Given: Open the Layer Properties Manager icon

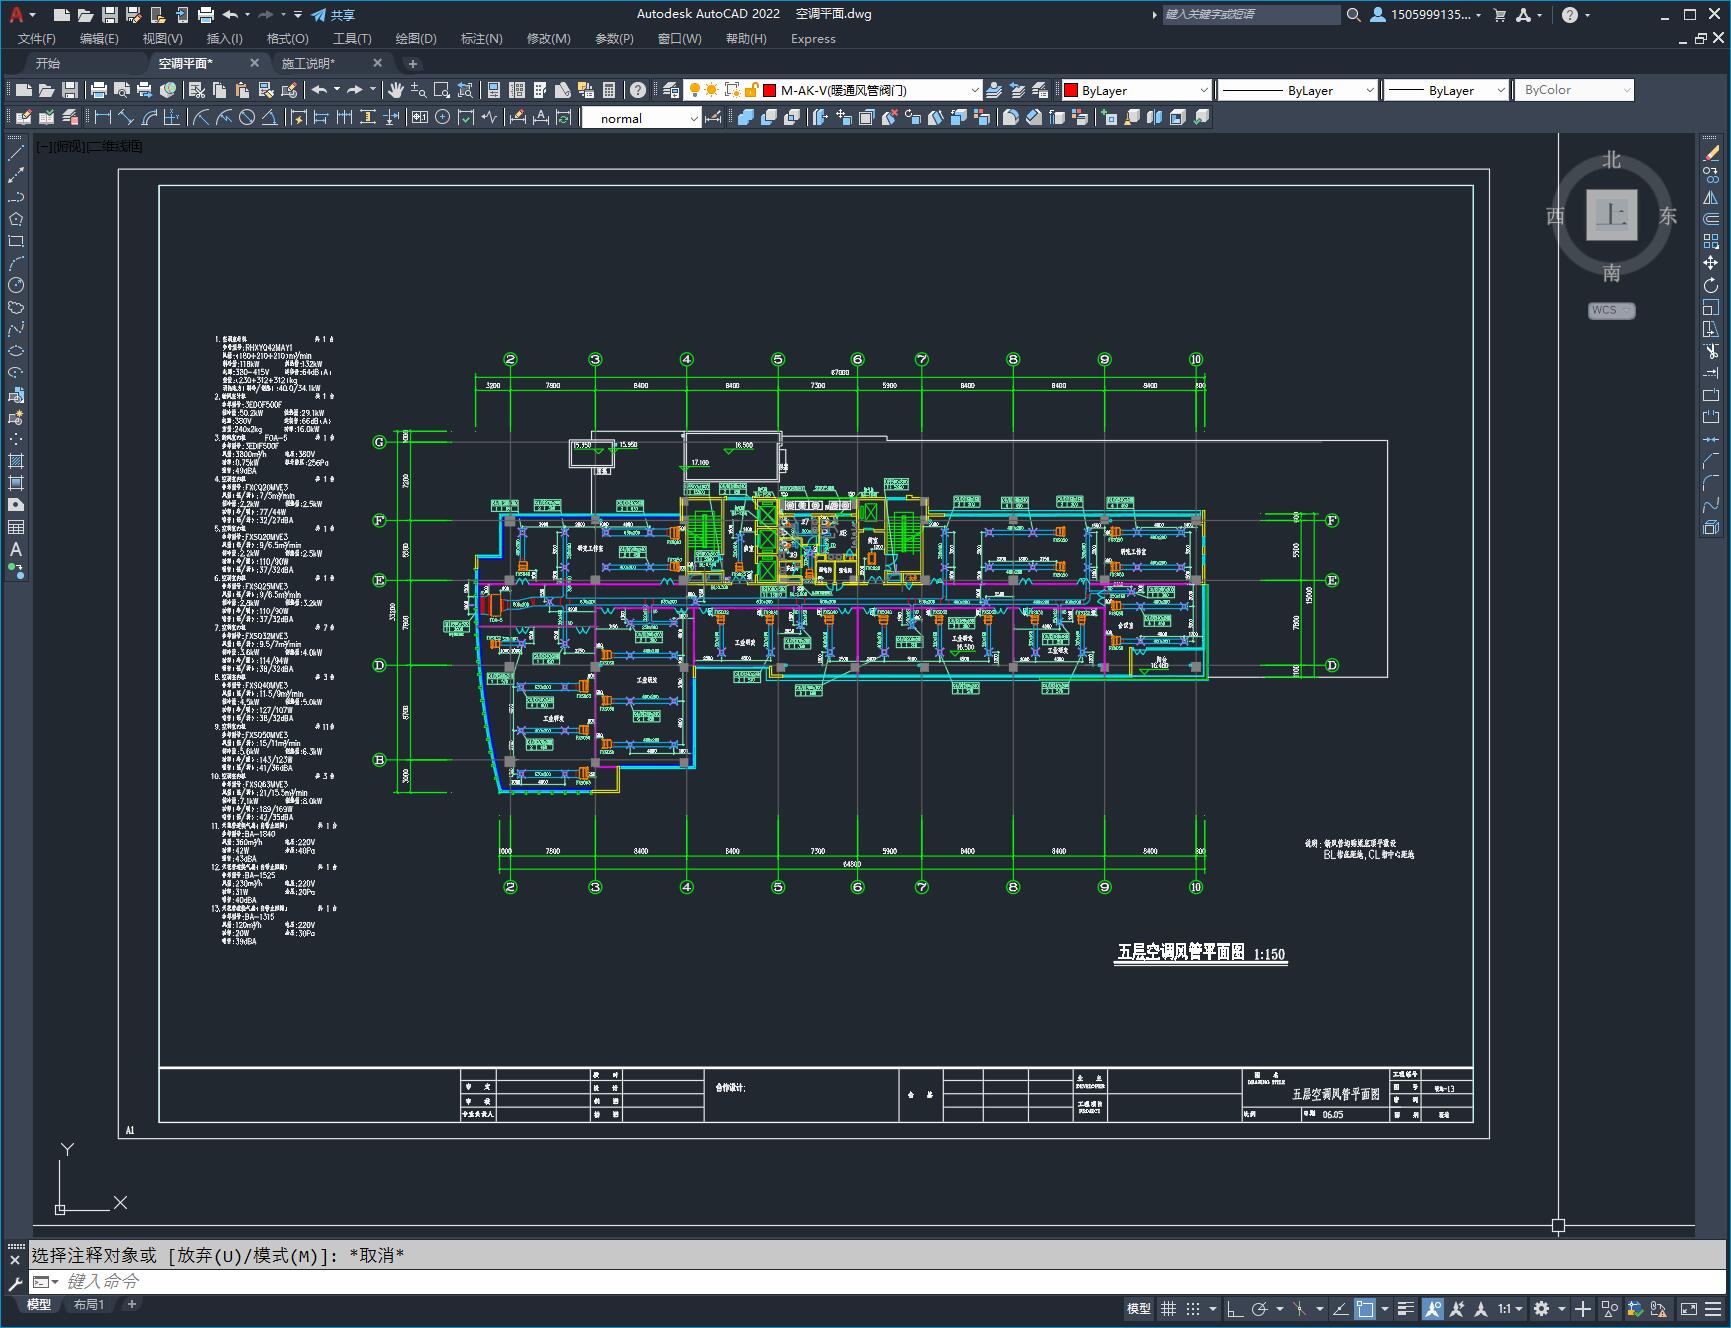Looking at the screenshot, I should point(671,90).
